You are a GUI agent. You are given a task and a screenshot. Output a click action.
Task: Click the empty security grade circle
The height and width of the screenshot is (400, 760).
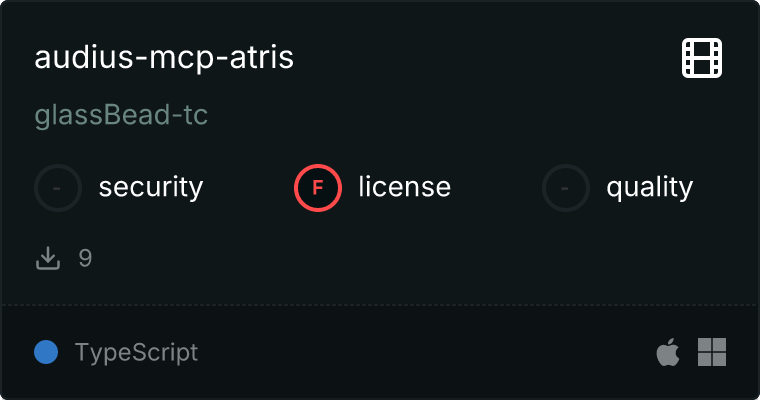tap(58, 187)
